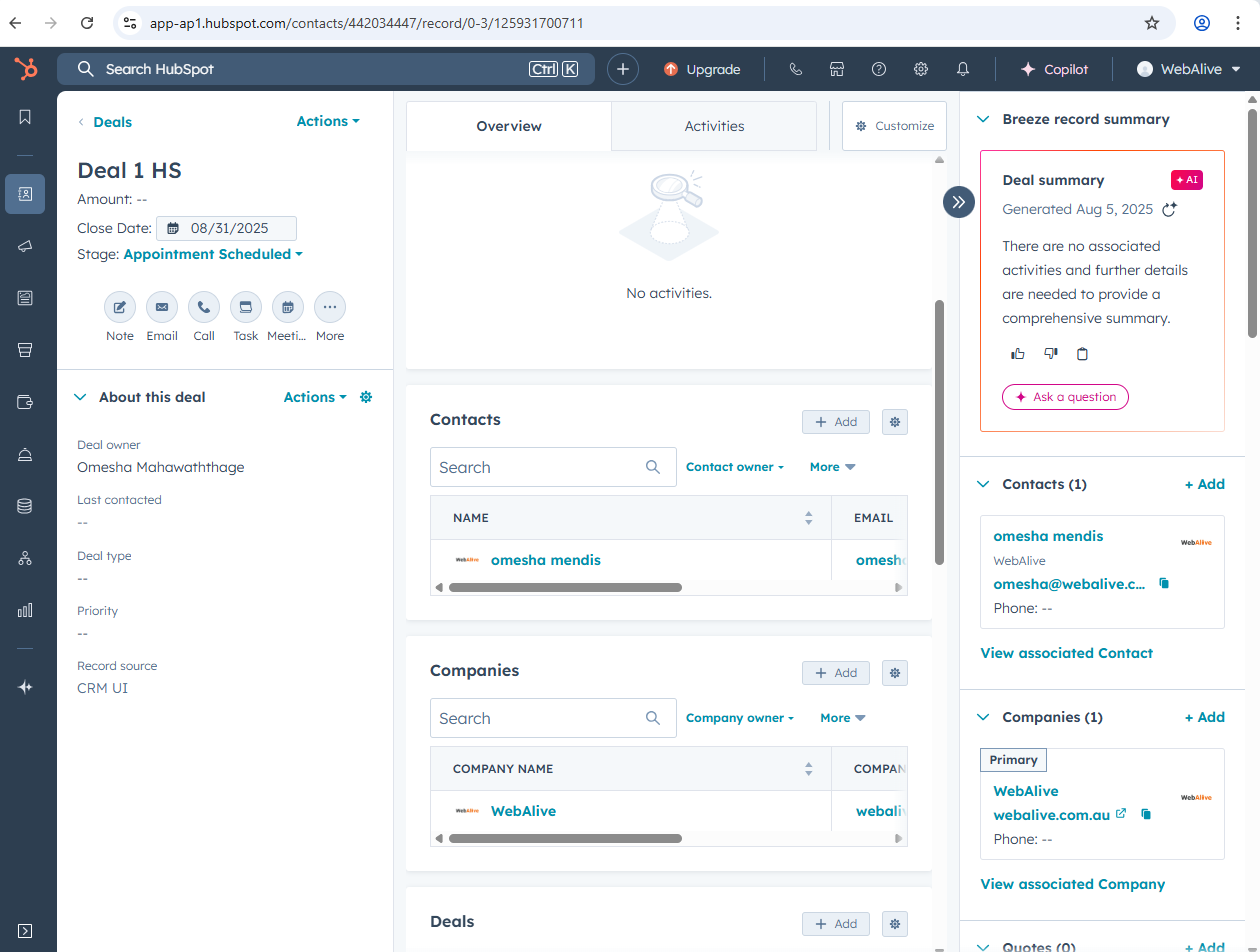1260x952 pixels.
Task: Click the quick create plus button
Action: pyautogui.click(x=622, y=69)
